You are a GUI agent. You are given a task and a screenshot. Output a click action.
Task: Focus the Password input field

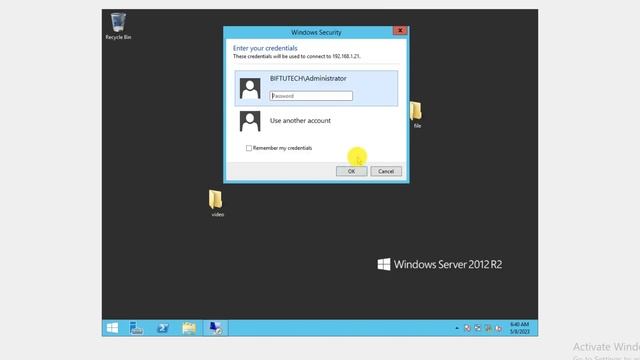point(311,96)
